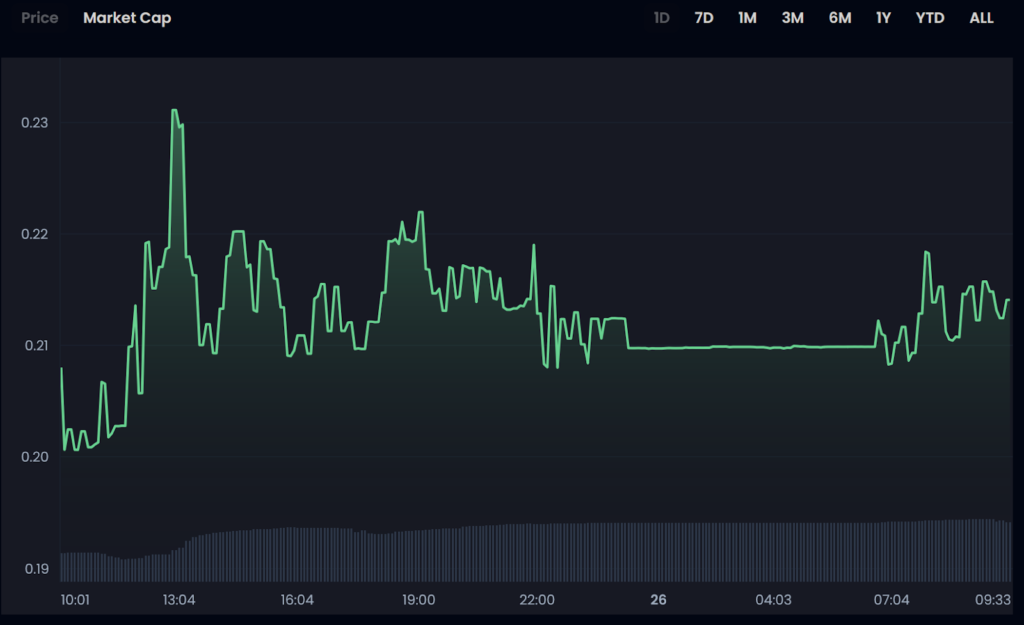Display the ALL time range
The image size is (1024, 625).
click(x=981, y=18)
